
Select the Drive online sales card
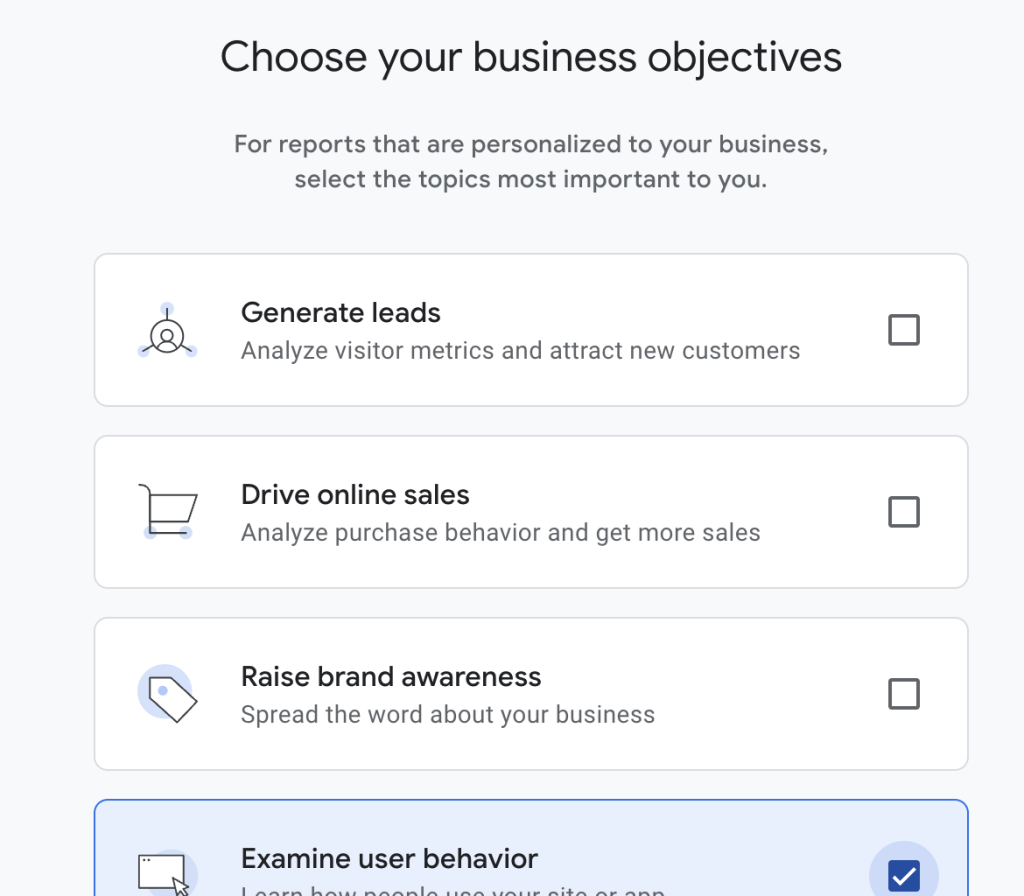(531, 511)
